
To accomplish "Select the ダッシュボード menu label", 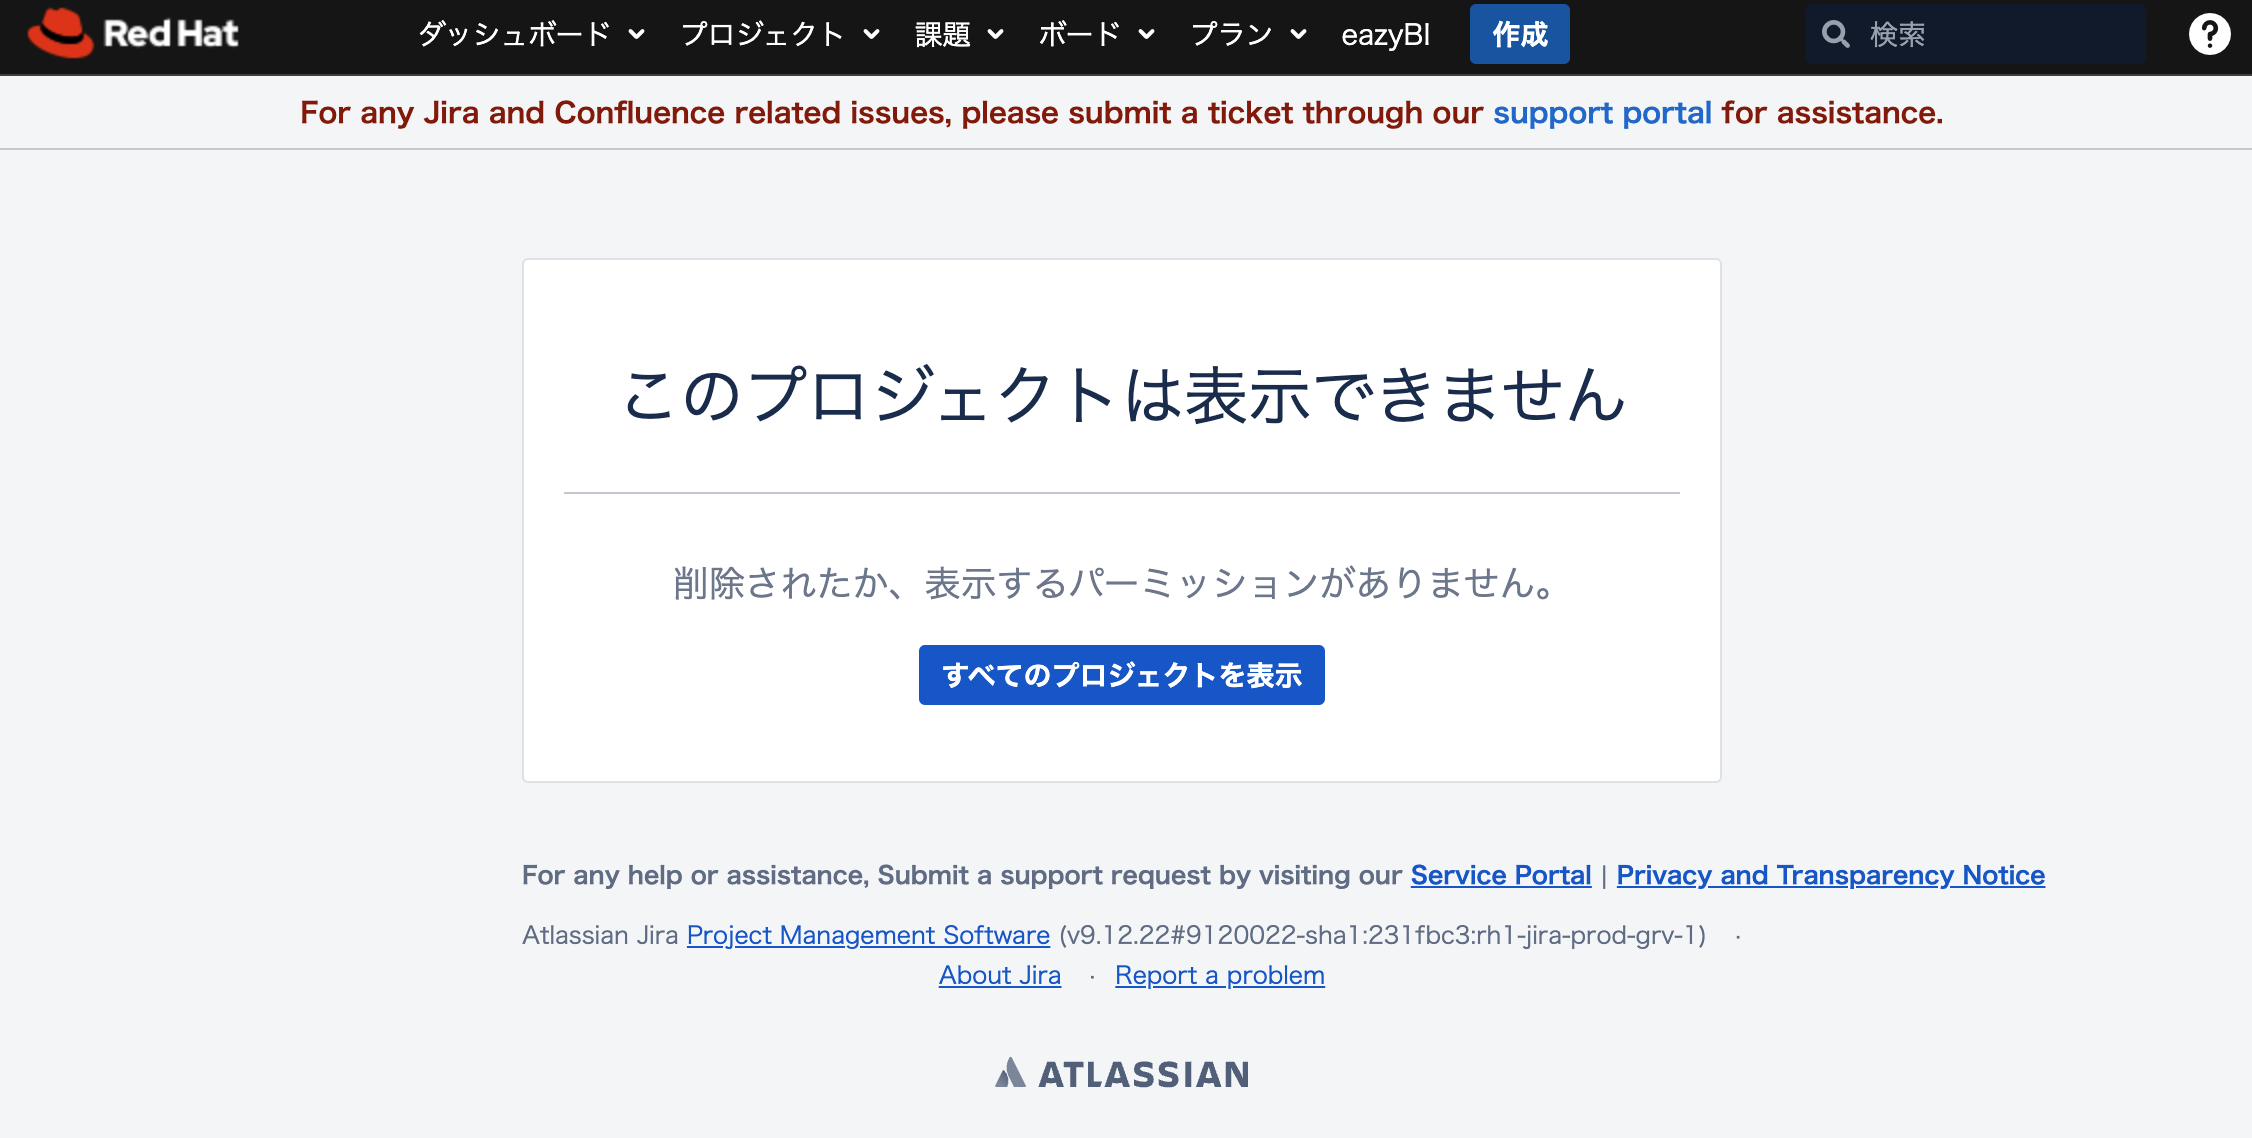I will pos(514,35).
